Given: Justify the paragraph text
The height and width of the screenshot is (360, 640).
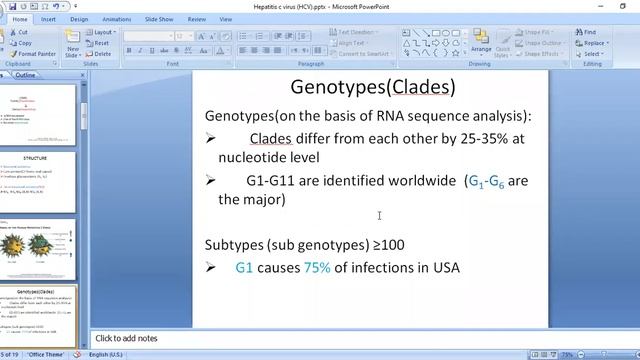Looking at the screenshot, I should point(278,51).
